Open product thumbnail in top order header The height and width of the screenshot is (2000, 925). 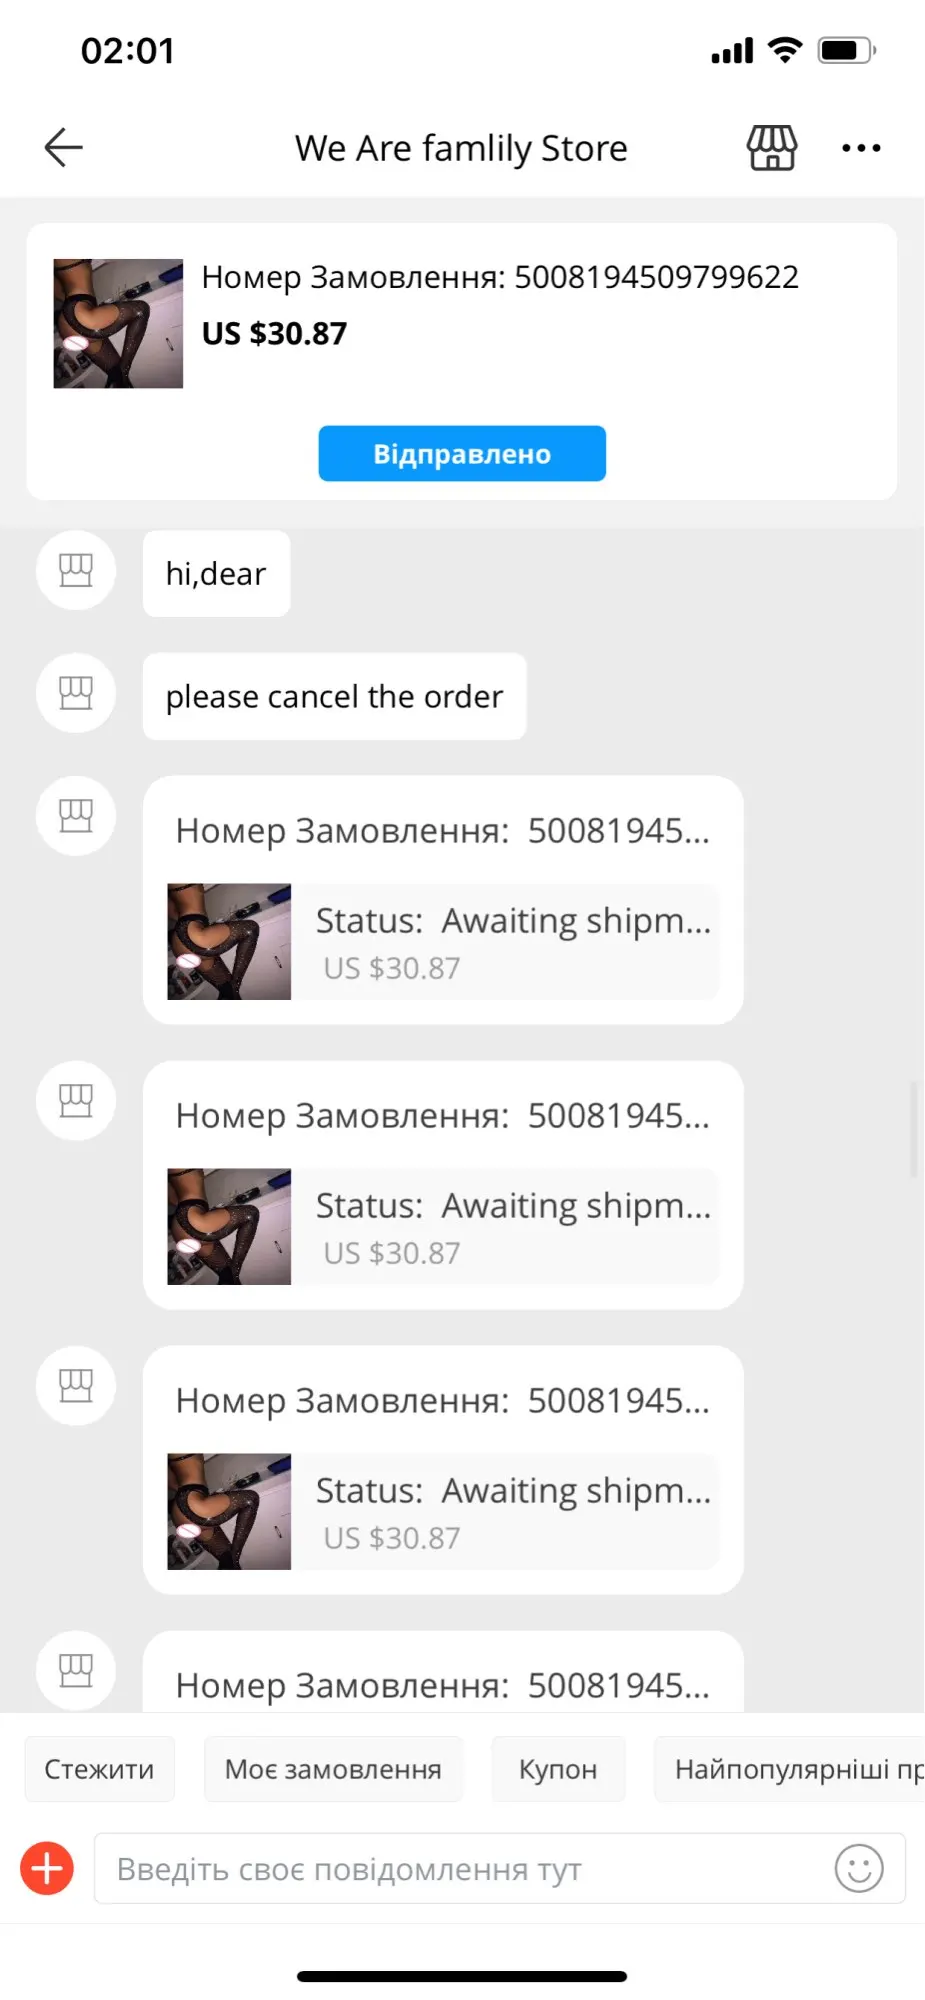pos(118,323)
